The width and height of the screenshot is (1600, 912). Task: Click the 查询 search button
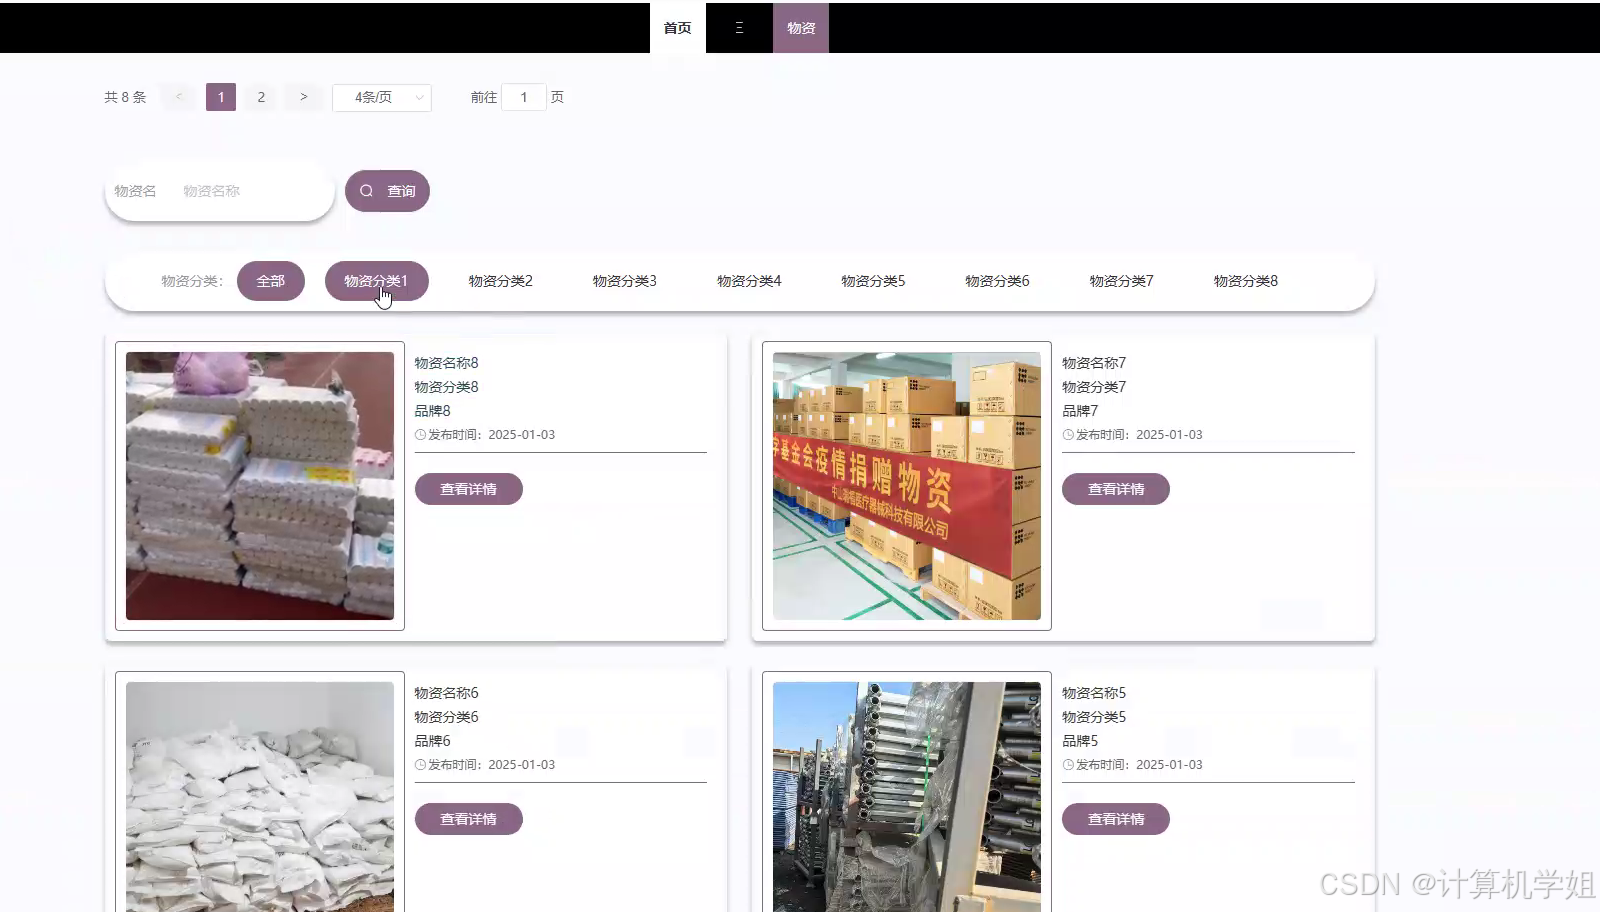(387, 191)
